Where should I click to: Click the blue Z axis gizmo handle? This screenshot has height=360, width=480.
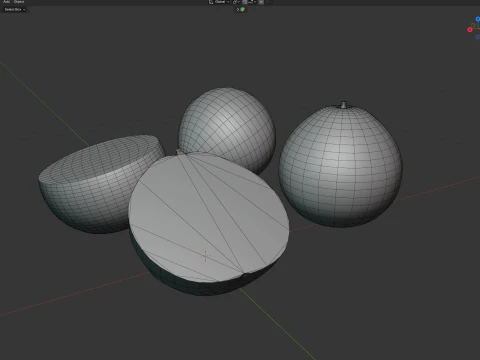tap(478, 19)
